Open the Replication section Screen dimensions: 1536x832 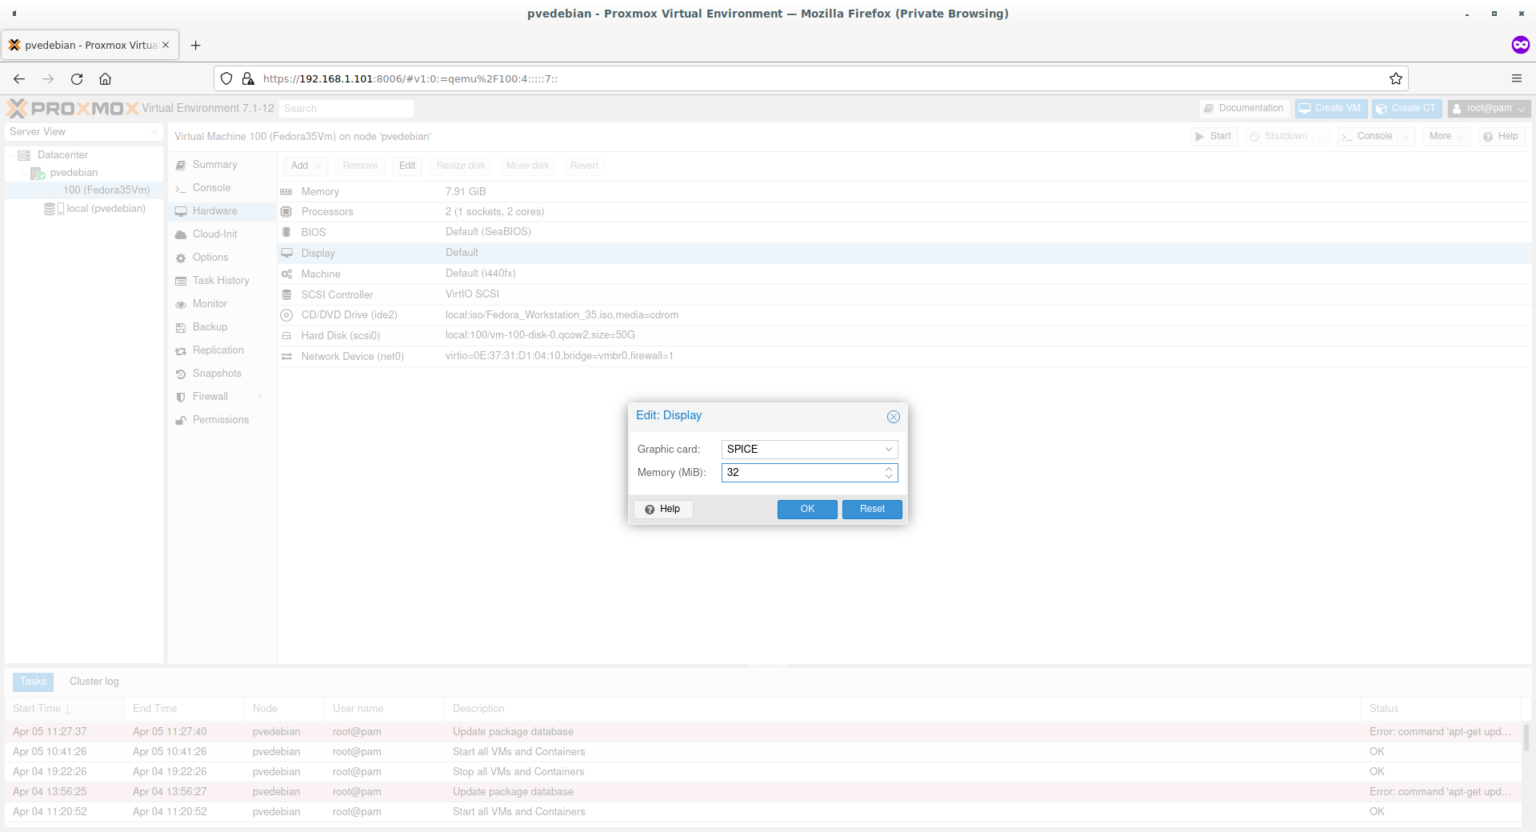coord(218,350)
